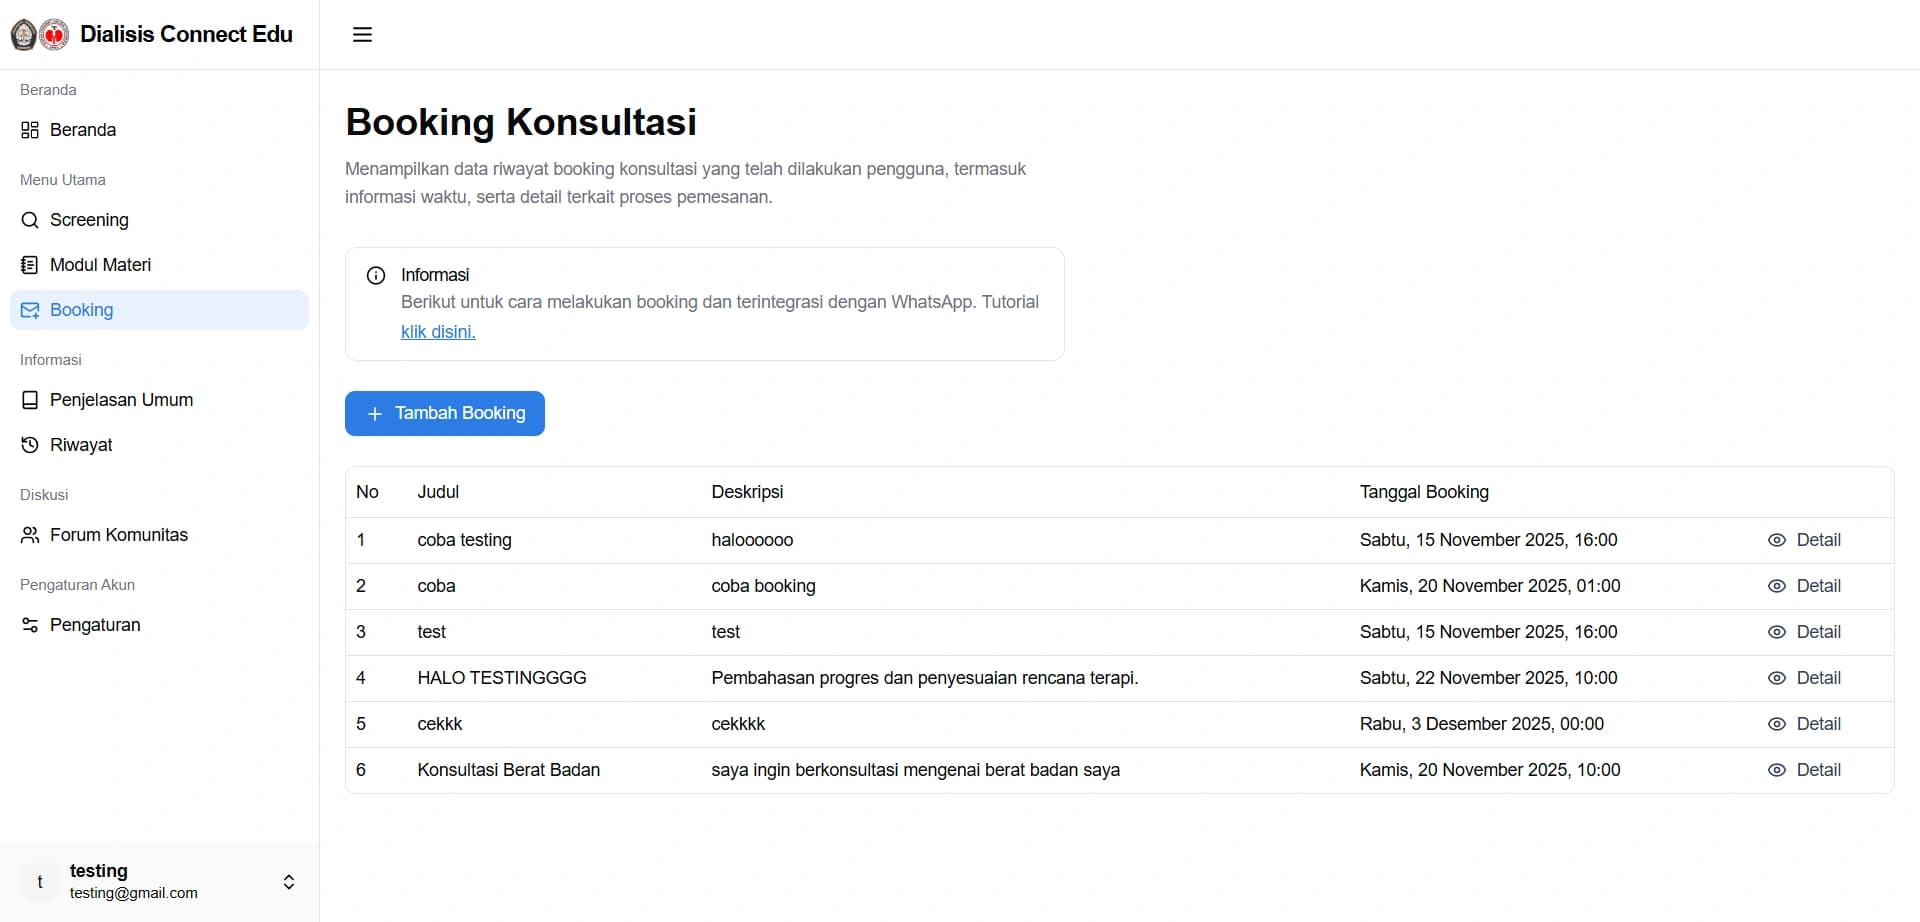
Task: Open Pengaturan menu item
Action: click(x=159, y=625)
